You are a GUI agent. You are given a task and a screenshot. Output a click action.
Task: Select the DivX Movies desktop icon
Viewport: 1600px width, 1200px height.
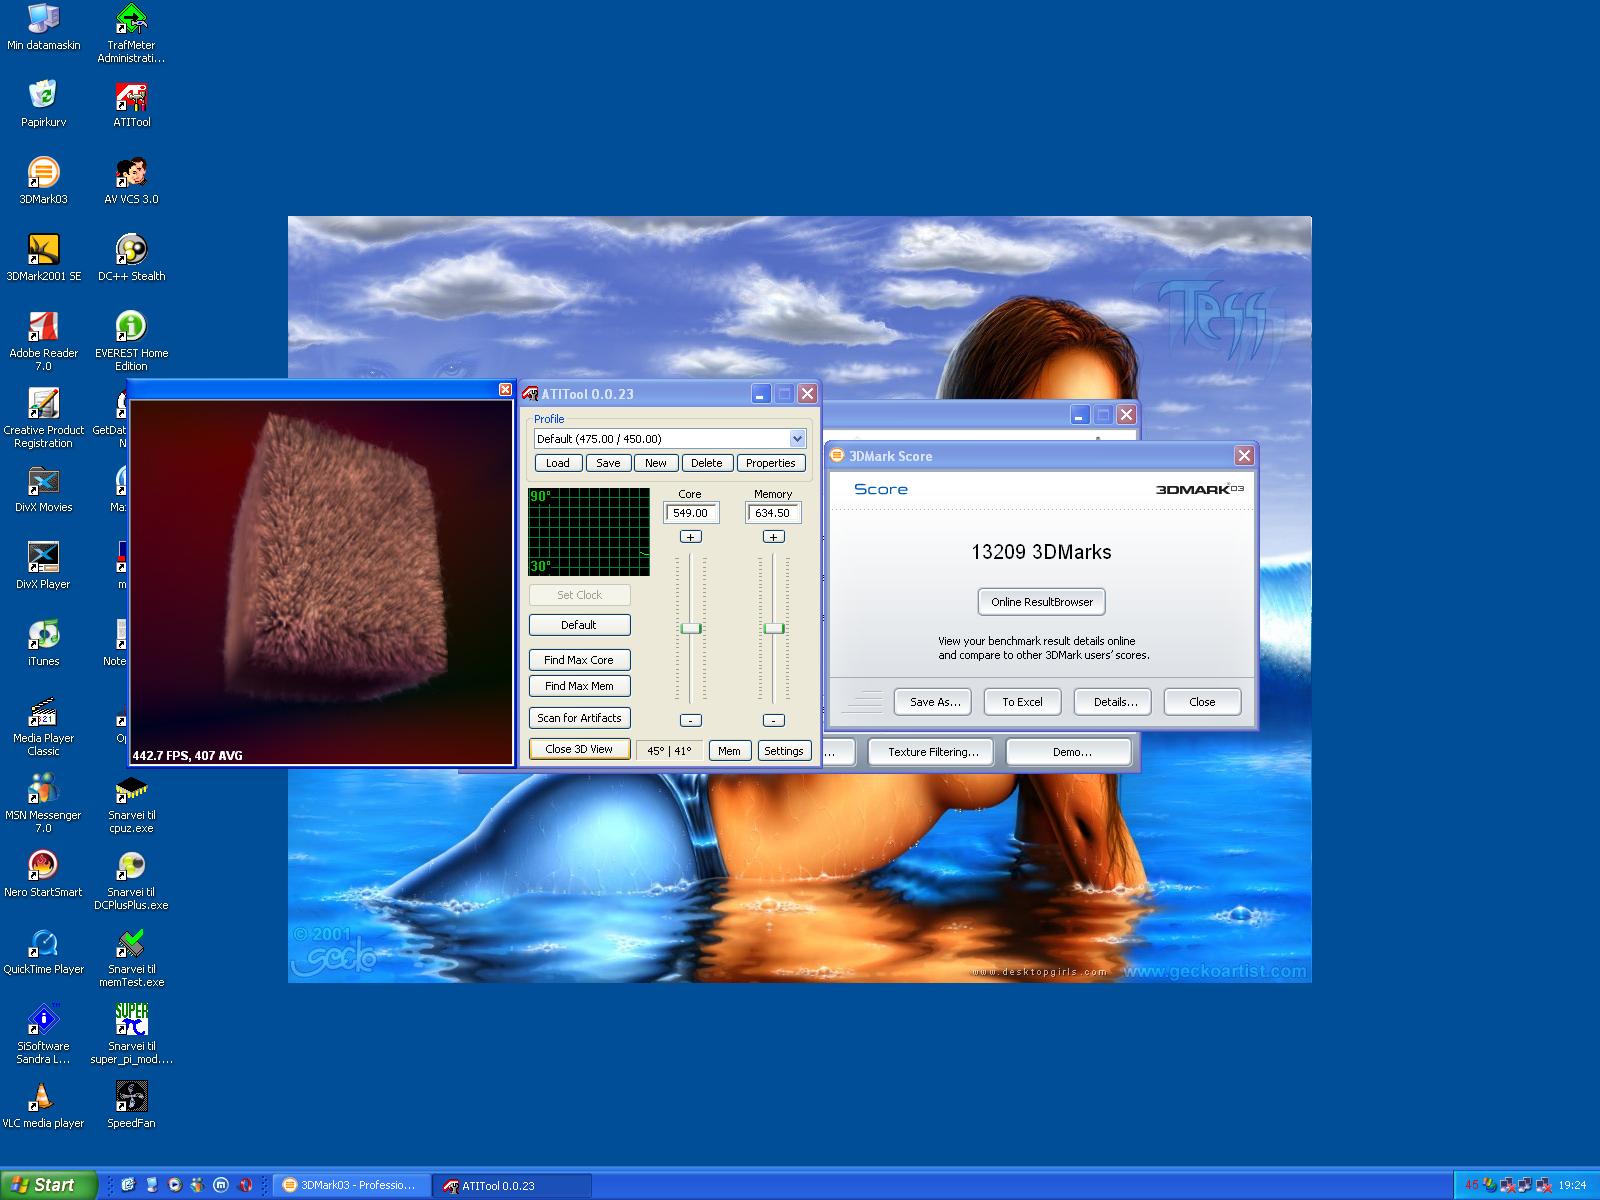pos(43,489)
